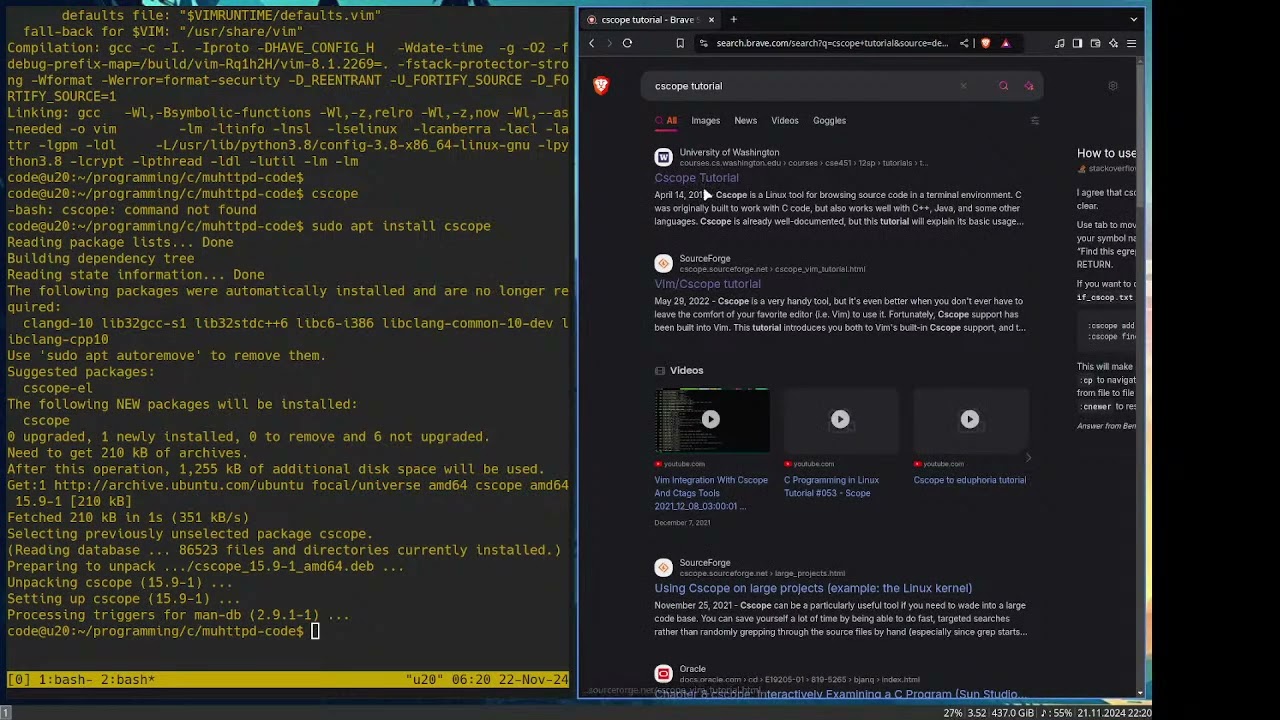Viewport: 1280px width, 720px height.
Task: Click the browser forward arrow
Action: pos(609,43)
